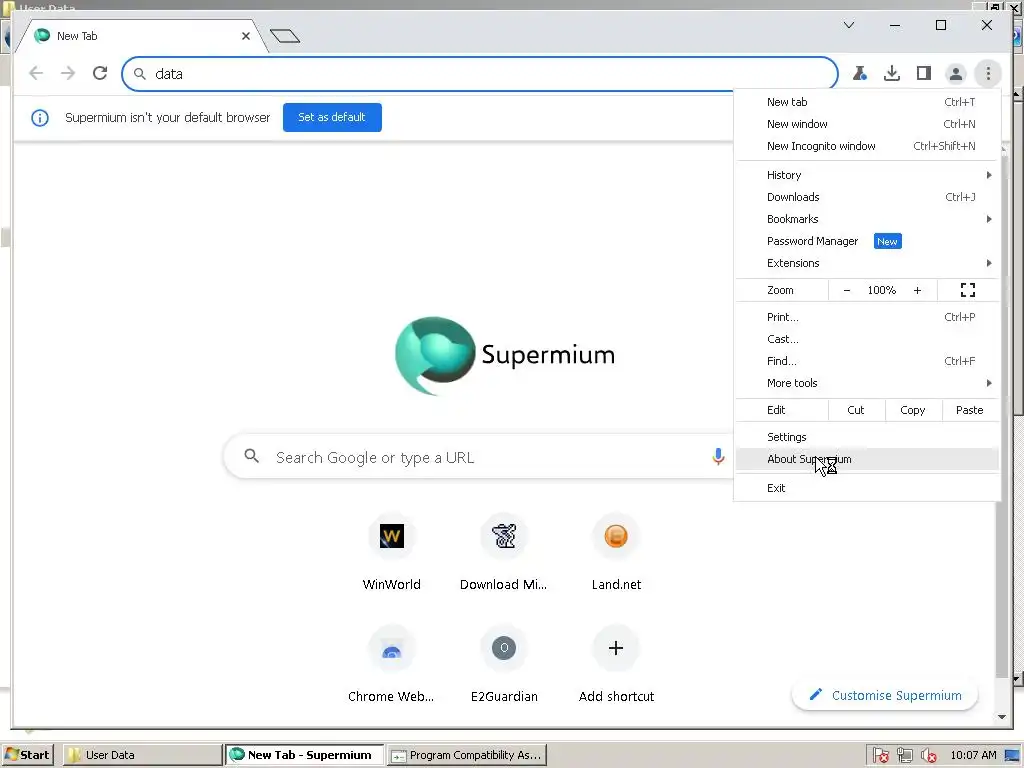Select New window menu item

coord(867,124)
